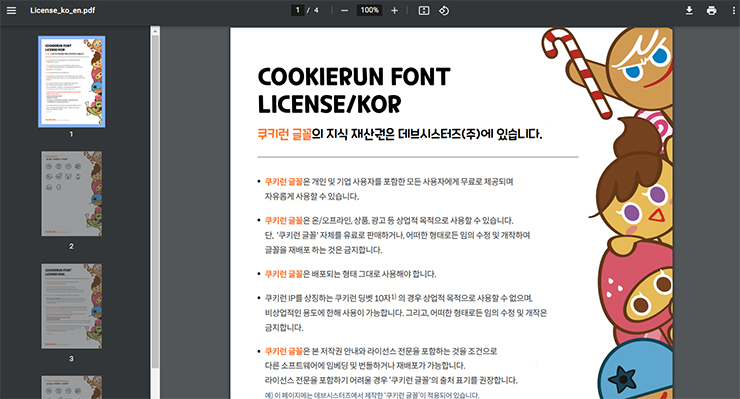Click the orange 쿠키런 글꼴 subtitle text
This screenshot has width=740, height=399.
pos(285,134)
